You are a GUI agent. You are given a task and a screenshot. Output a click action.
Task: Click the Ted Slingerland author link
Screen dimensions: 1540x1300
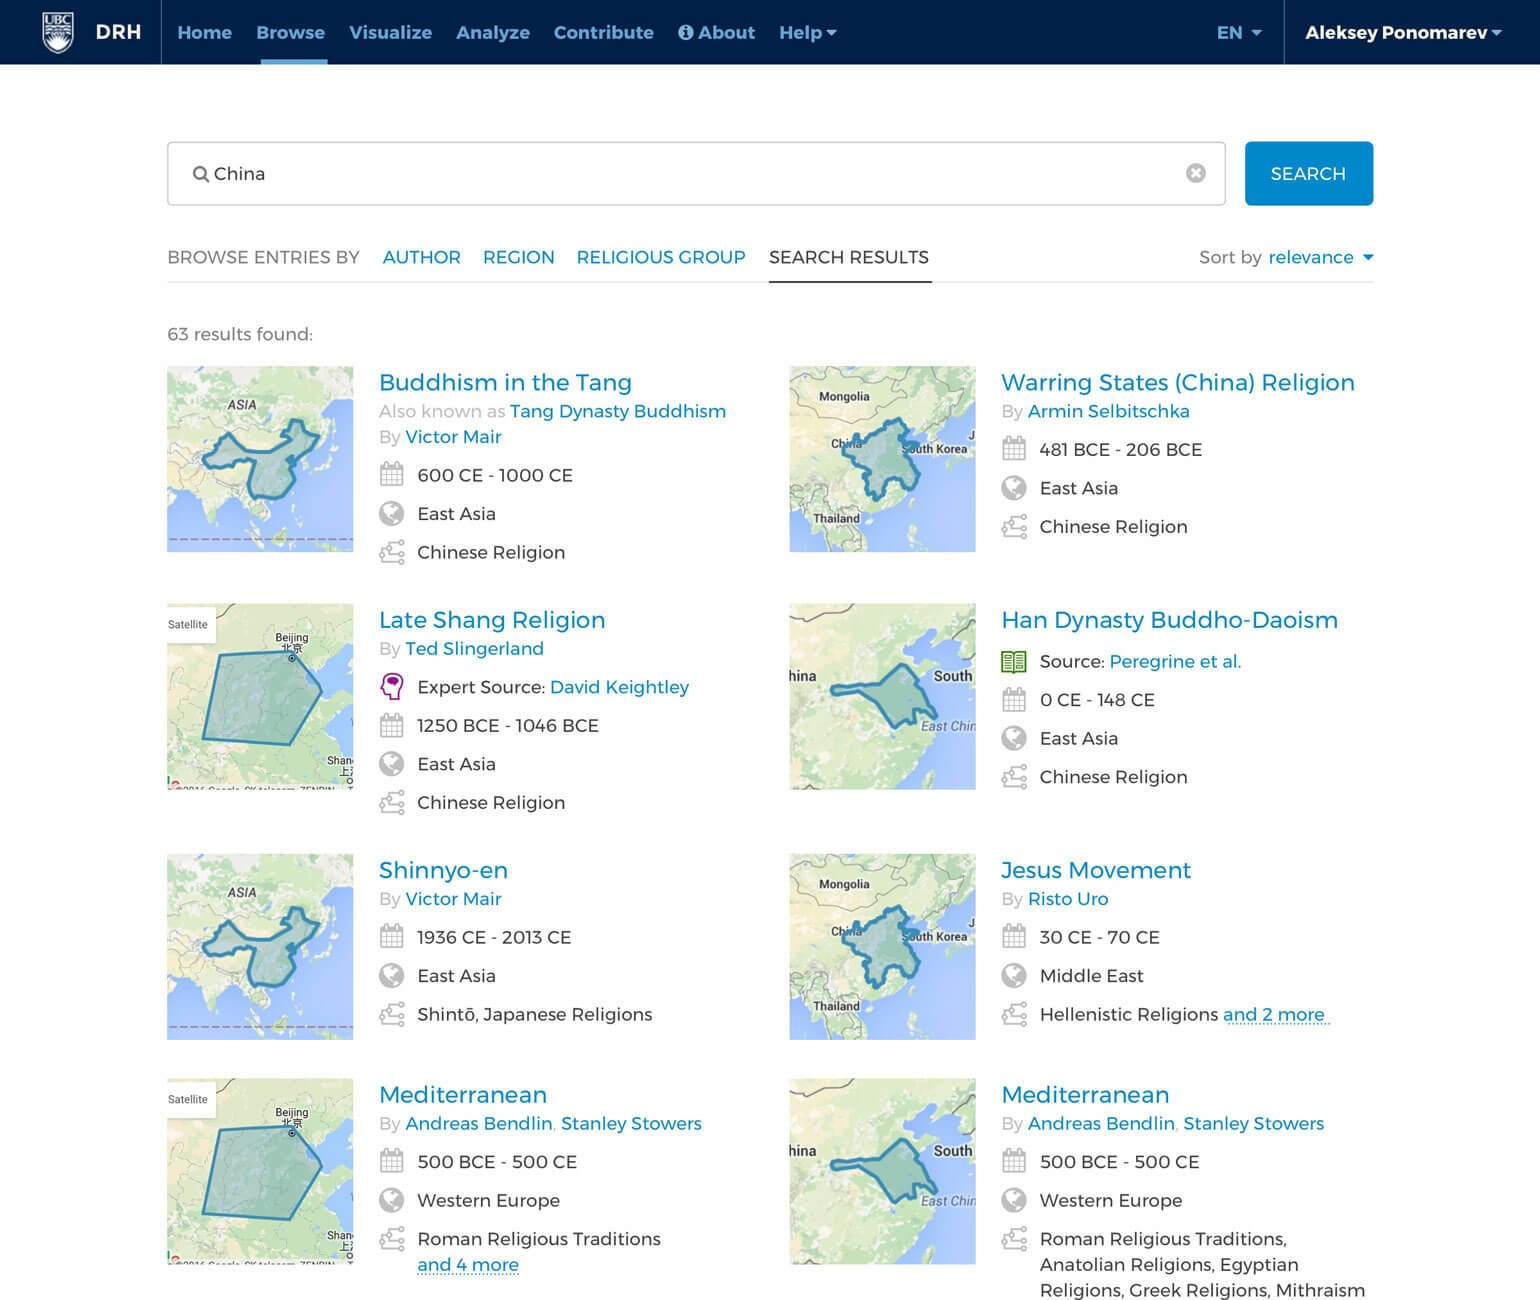point(475,648)
